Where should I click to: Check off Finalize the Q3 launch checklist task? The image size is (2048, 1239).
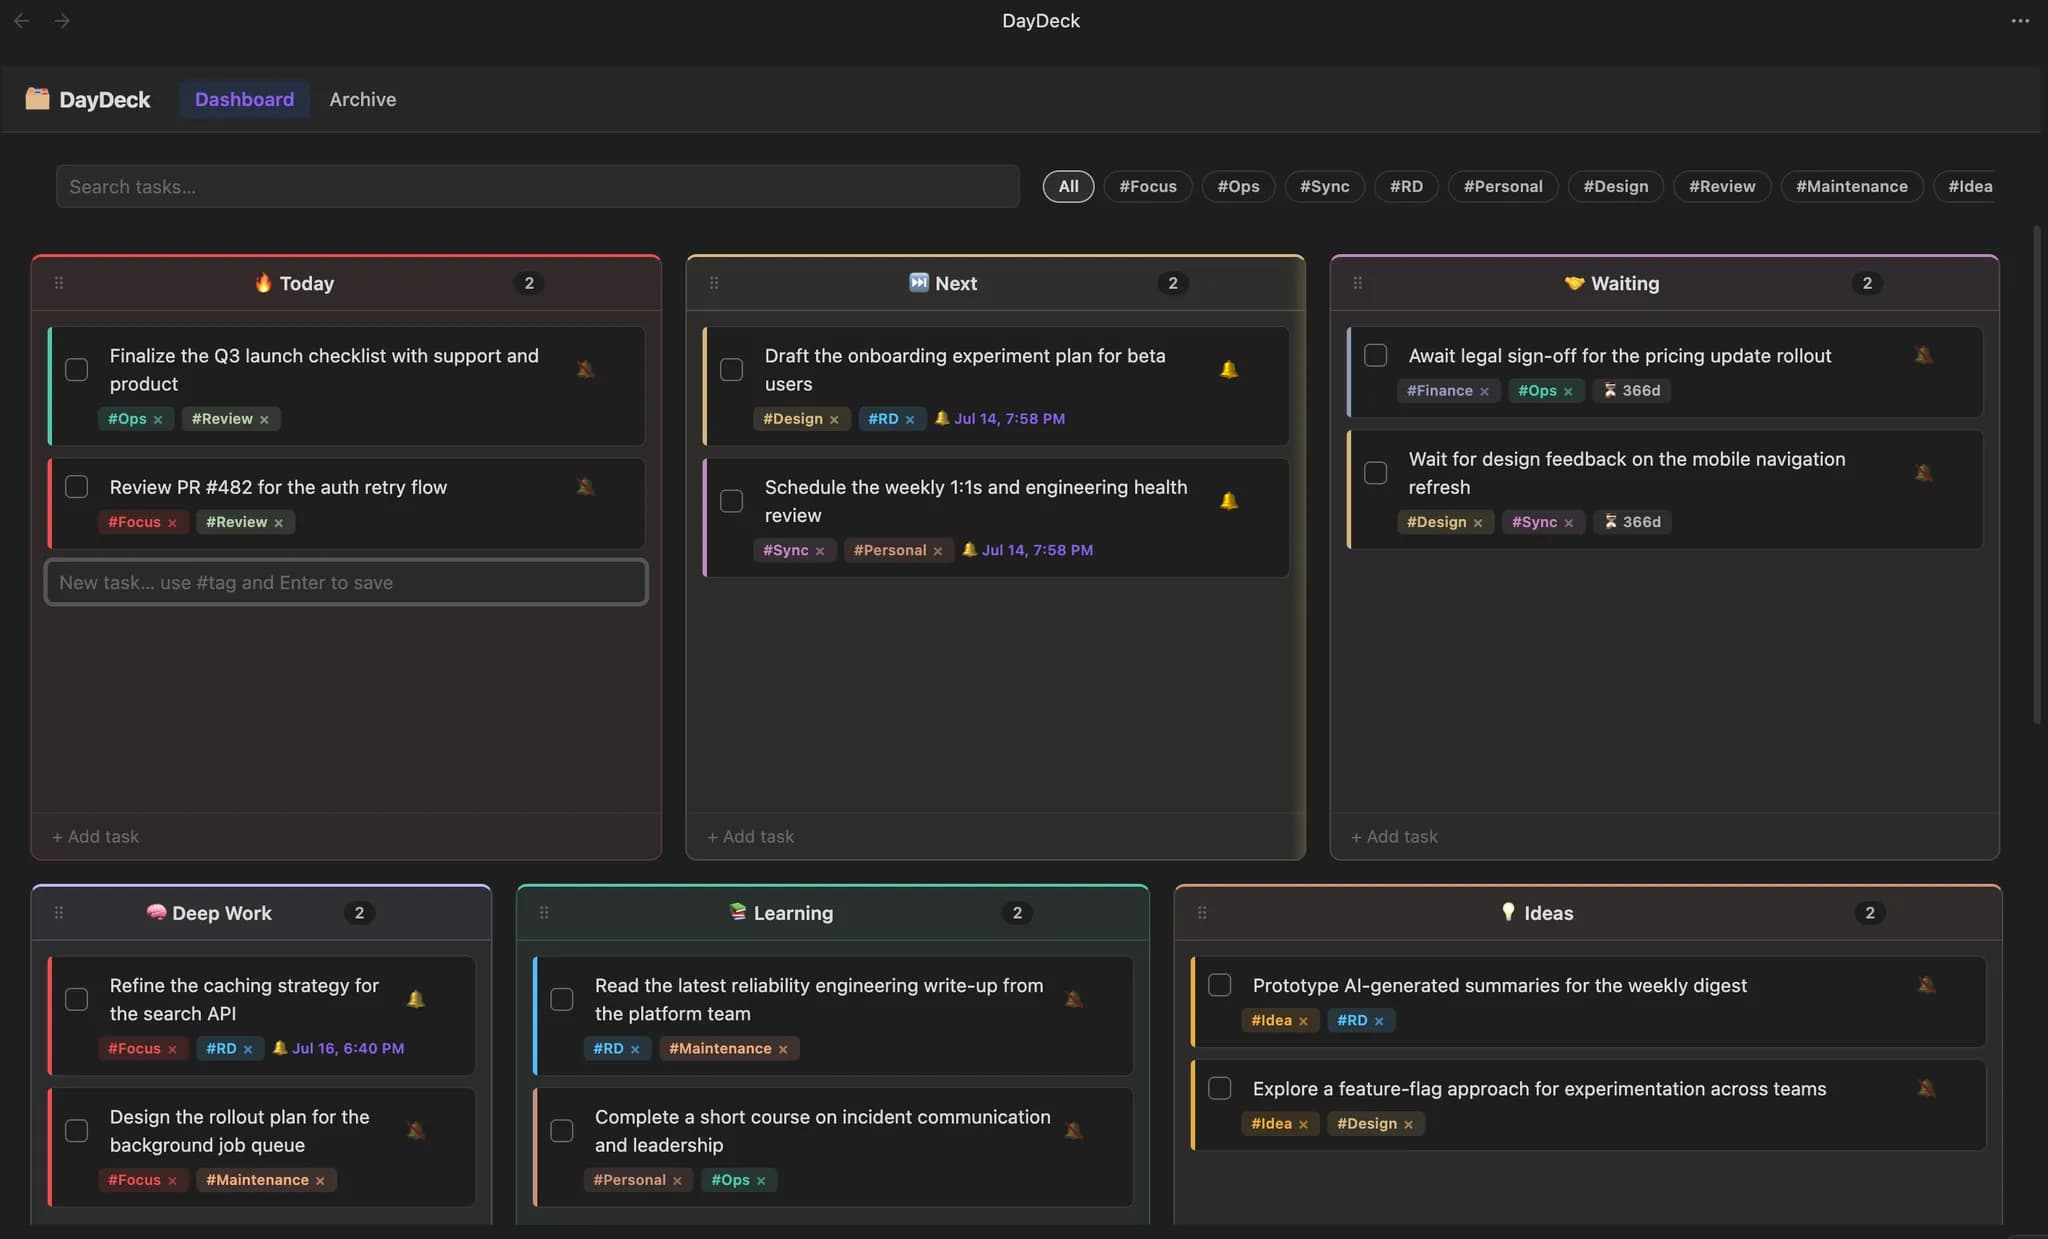(x=76, y=369)
